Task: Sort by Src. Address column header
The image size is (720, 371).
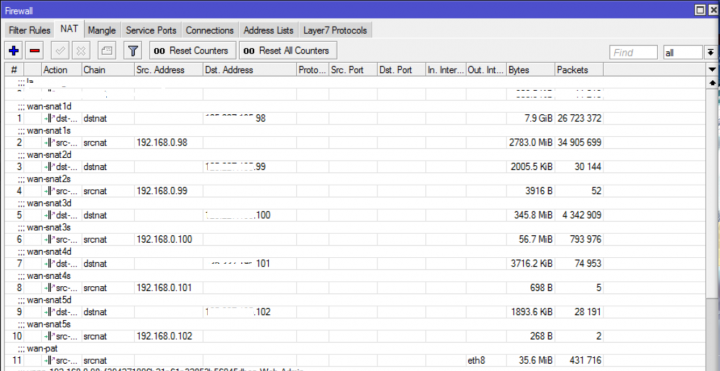Action: 169,70
